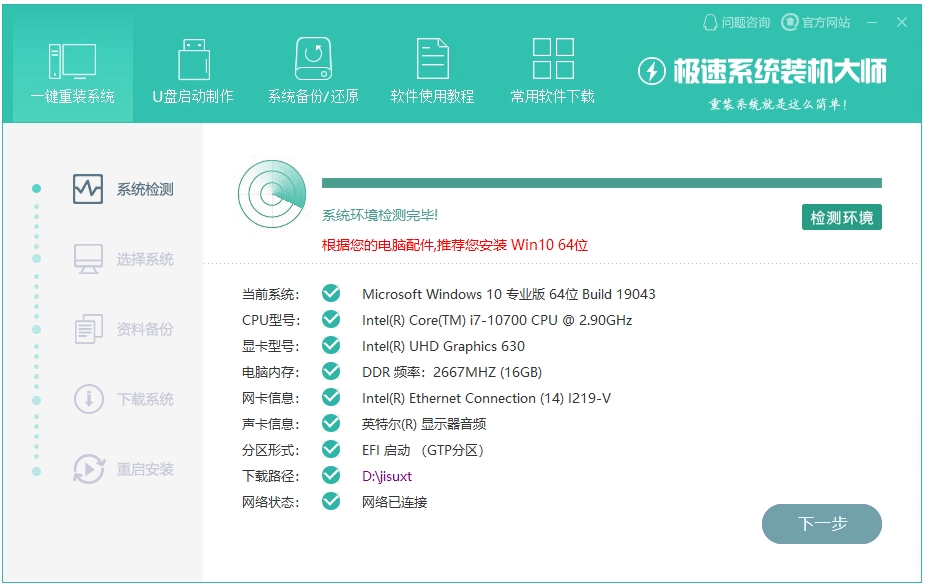Click the 检测环境 button
Image resolution: width=925 pixels, height=585 pixels.
[x=841, y=218]
